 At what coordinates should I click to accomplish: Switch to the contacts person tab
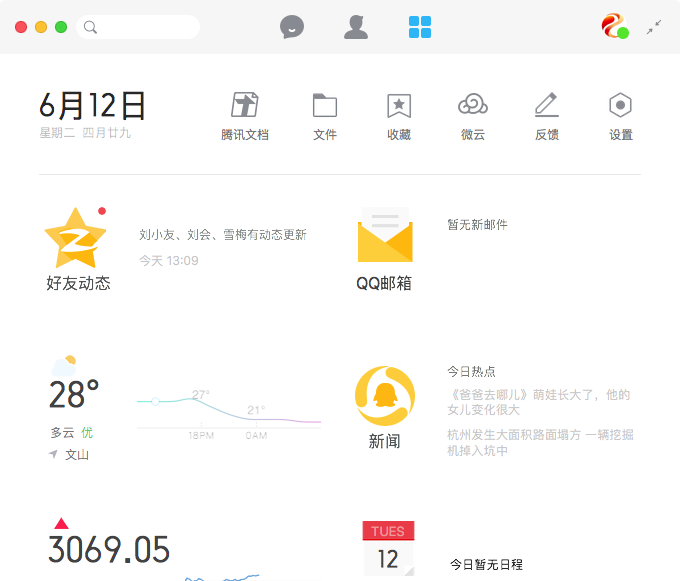tap(356, 27)
